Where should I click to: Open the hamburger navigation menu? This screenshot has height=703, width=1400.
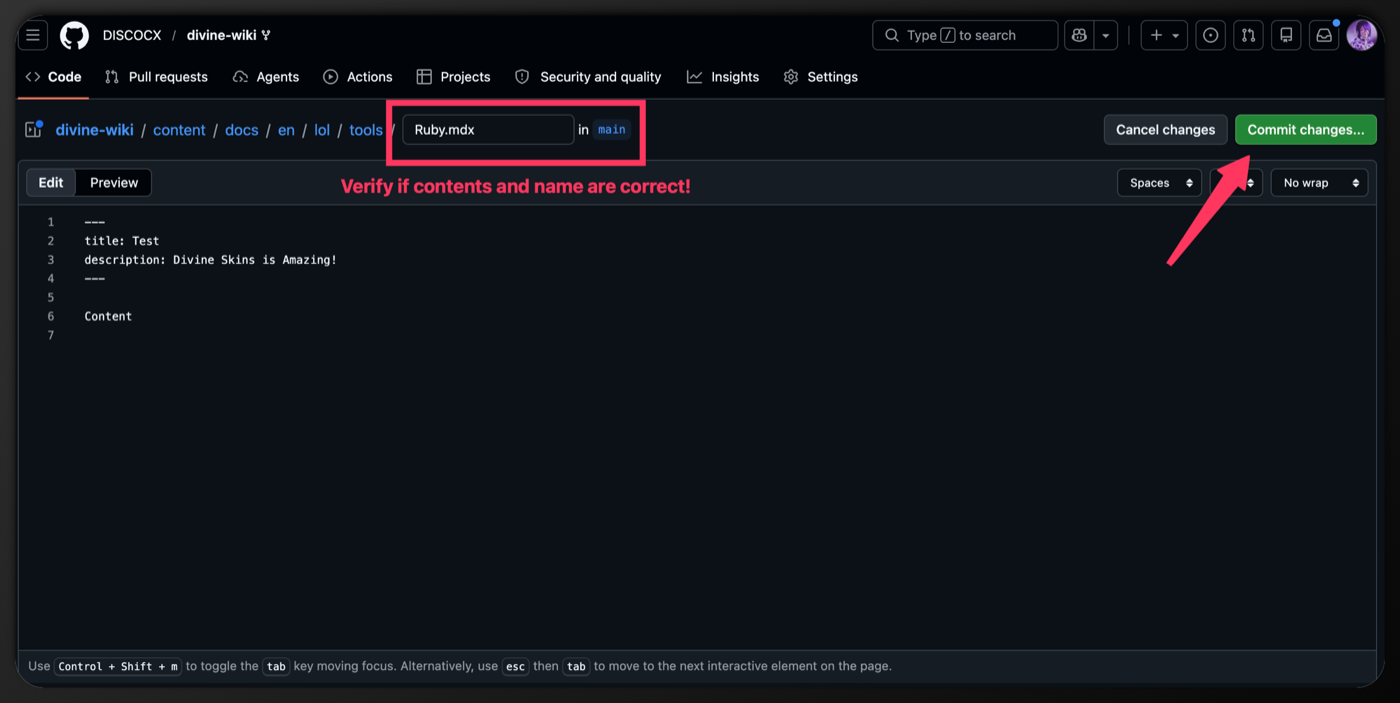pyautogui.click(x=33, y=35)
